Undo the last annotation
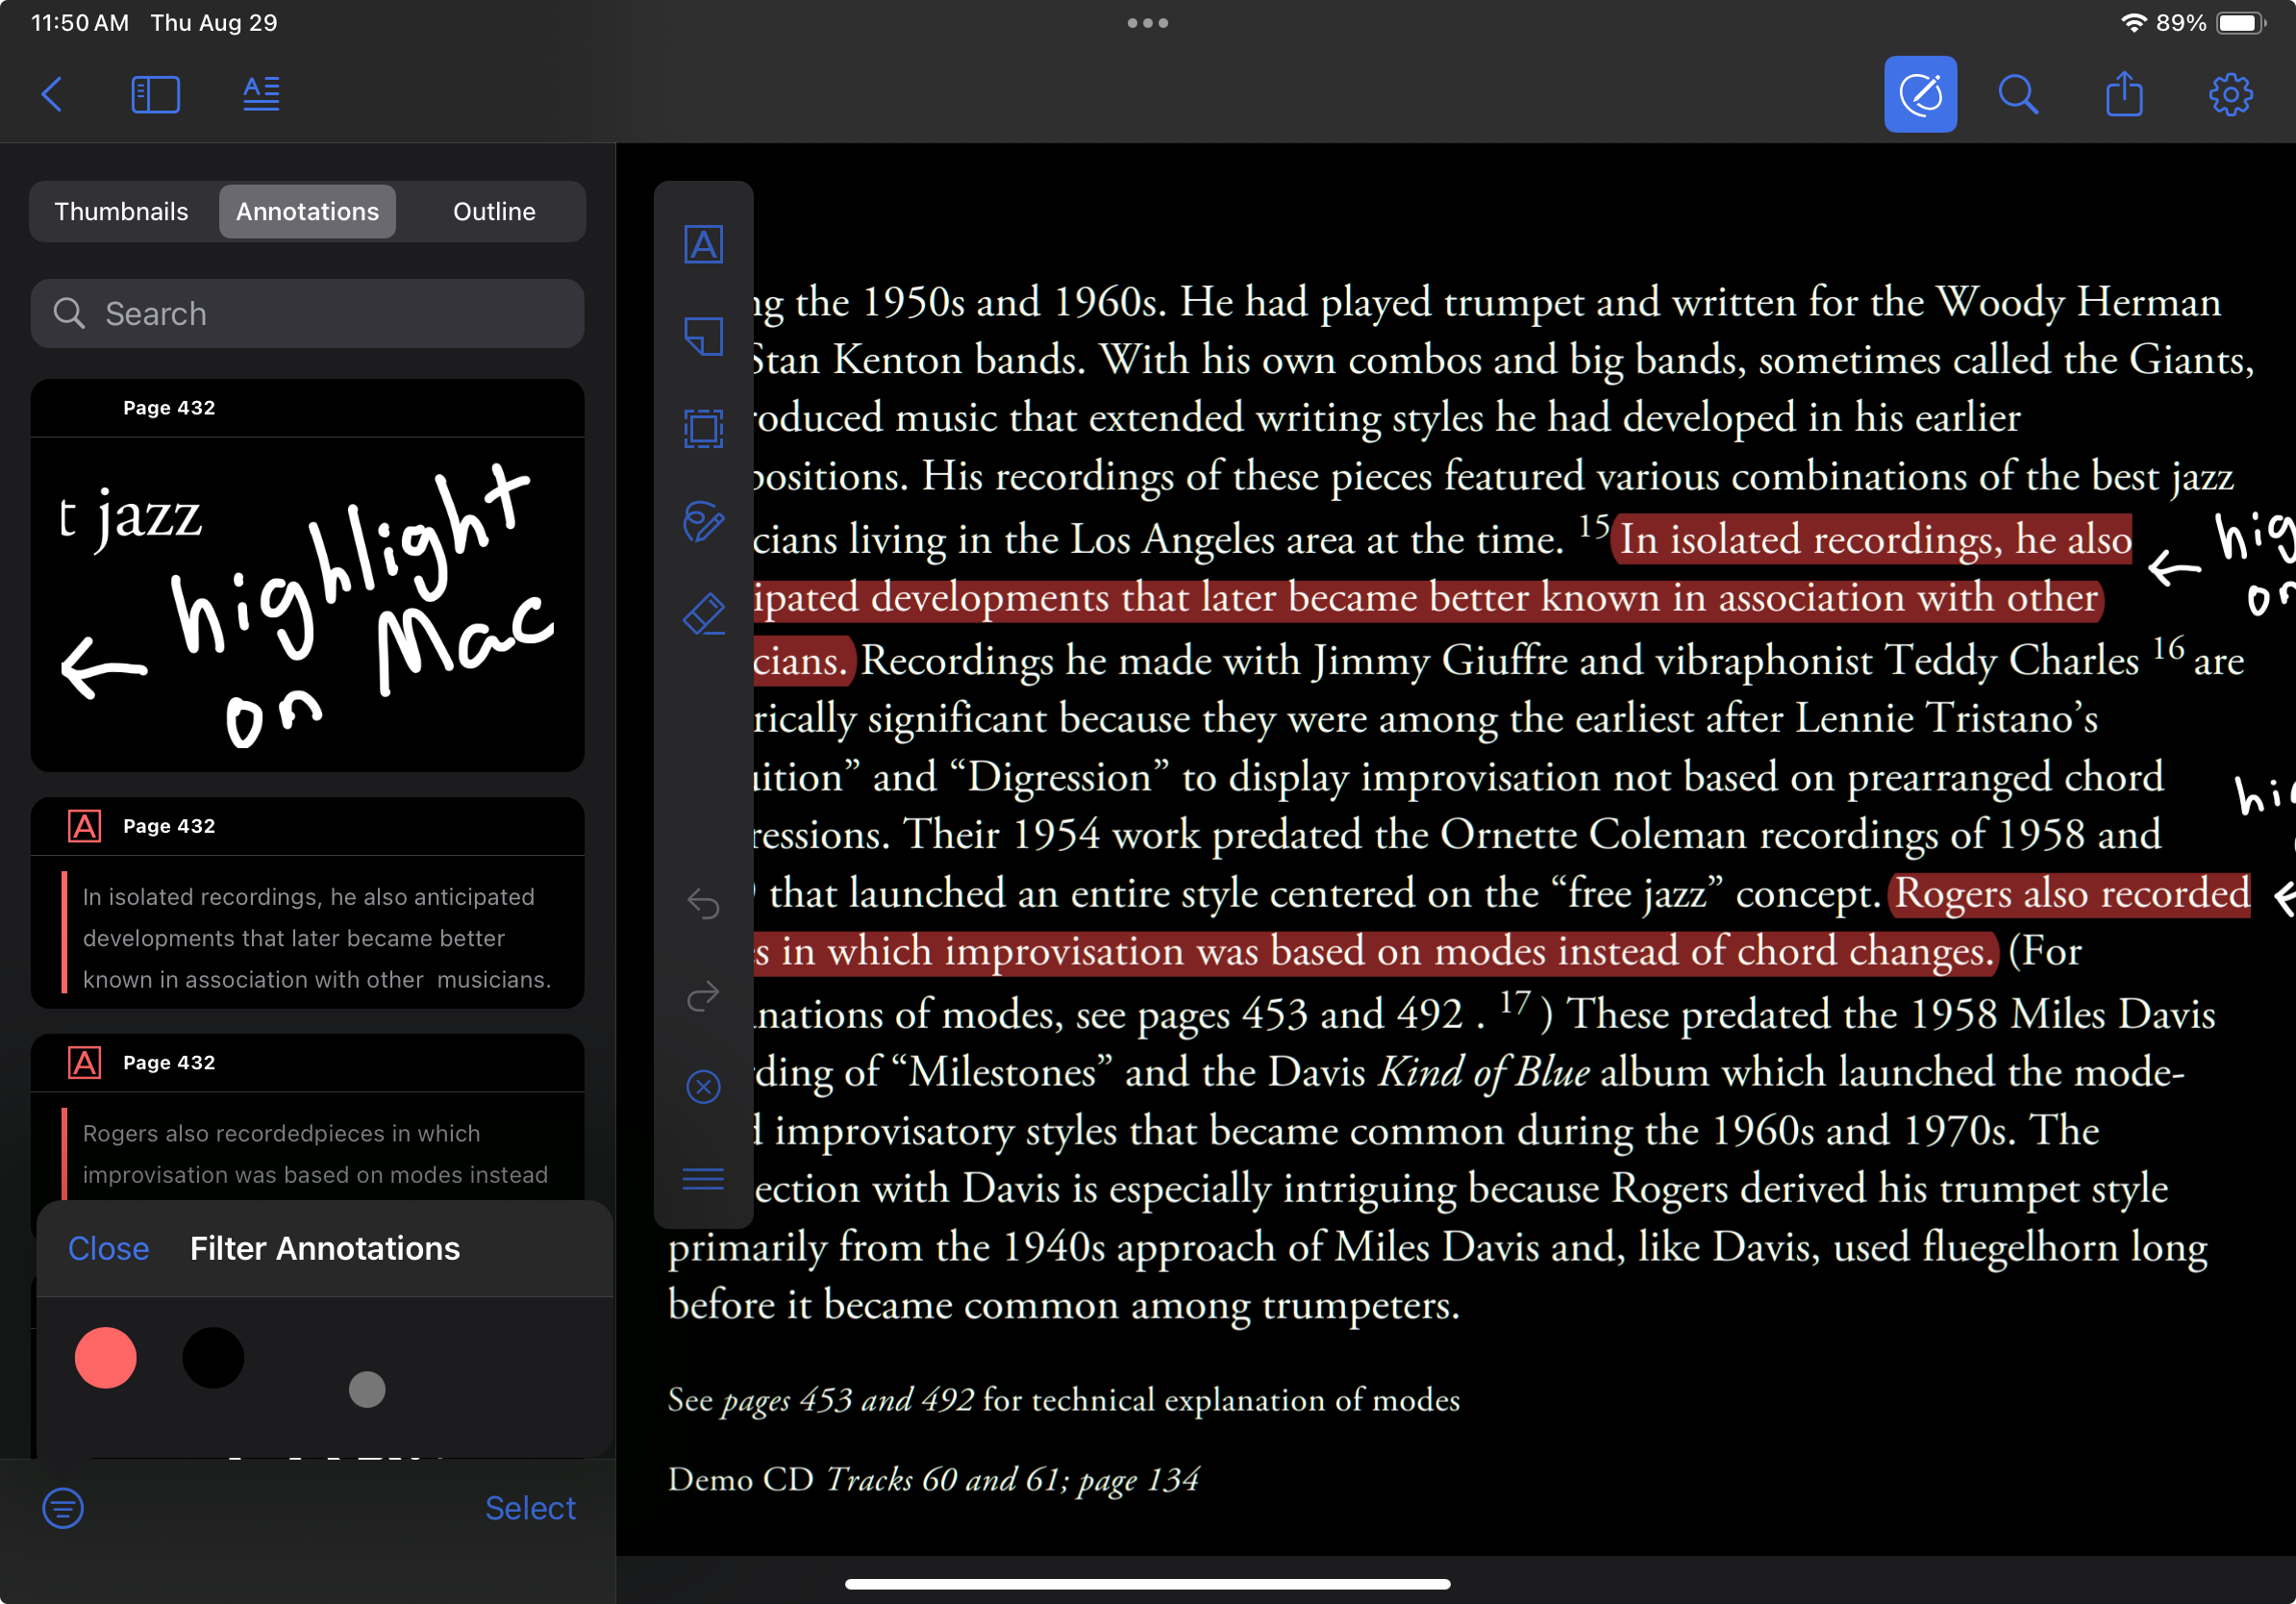The height and width of the screenshot is (1604, 2296). [703, 904]
